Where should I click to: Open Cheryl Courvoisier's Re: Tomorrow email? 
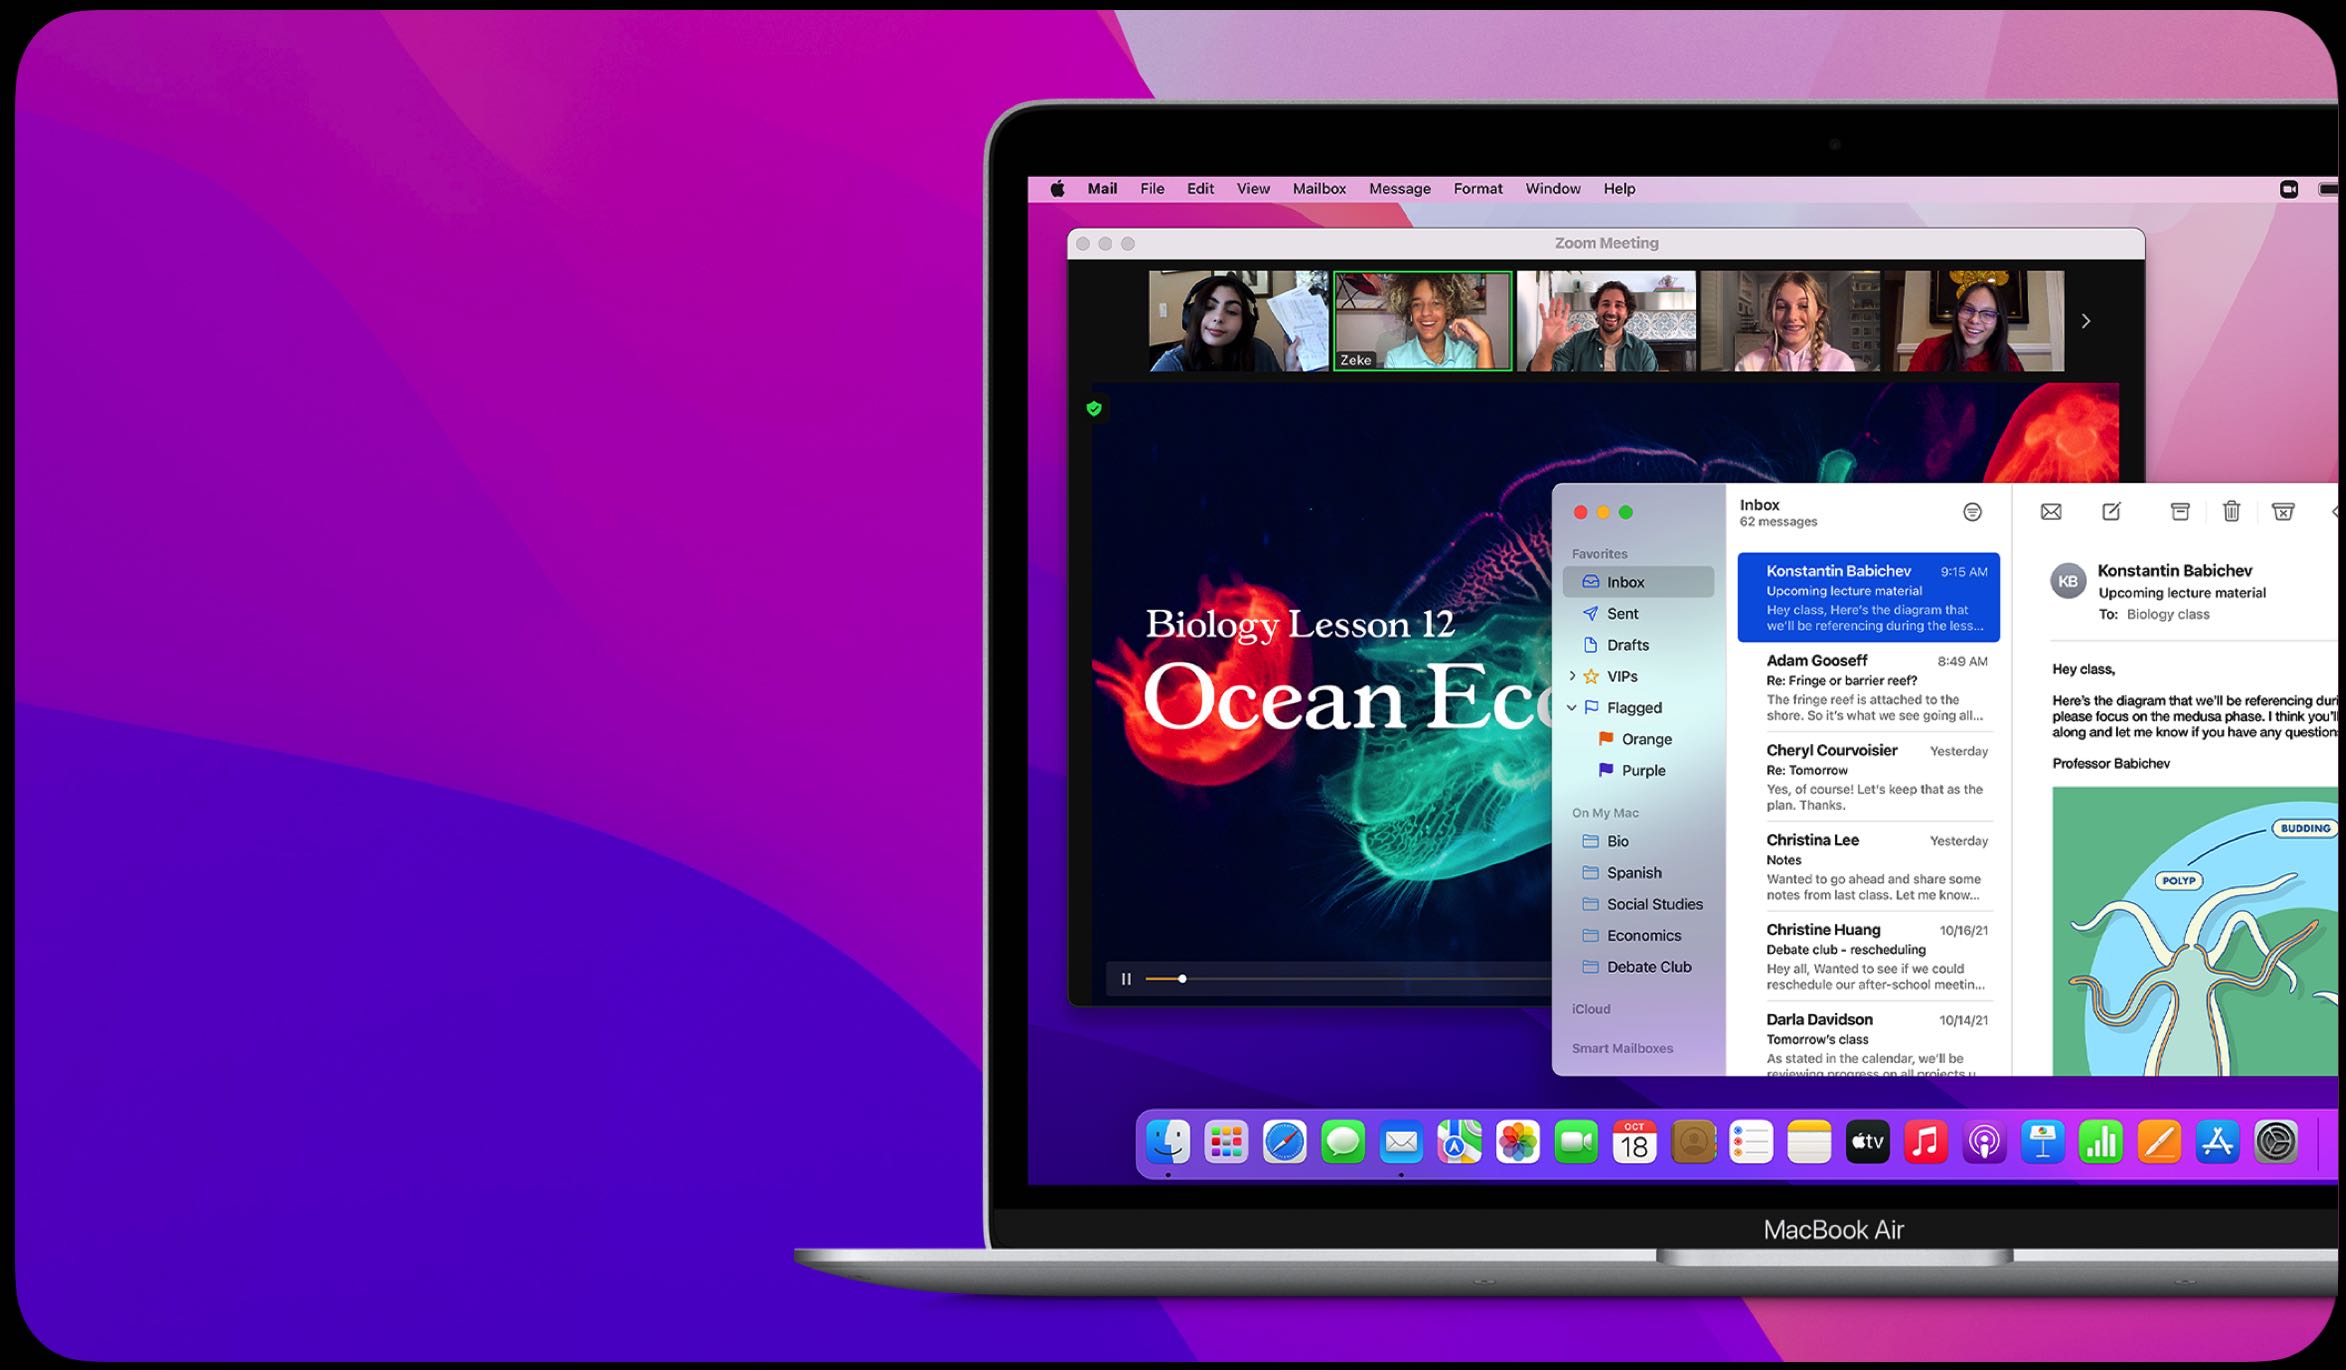tap(1868, 777)
